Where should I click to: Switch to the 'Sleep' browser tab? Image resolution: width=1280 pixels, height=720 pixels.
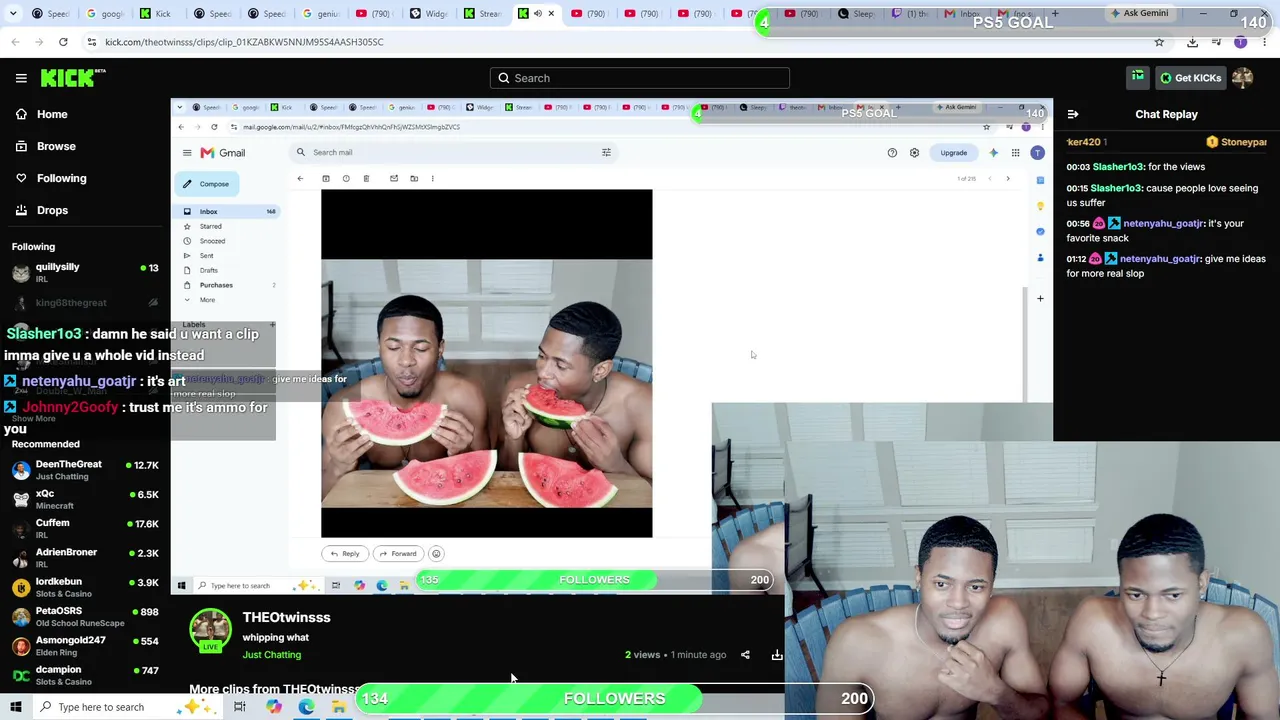pyautogui.click(x=857, y=14)
